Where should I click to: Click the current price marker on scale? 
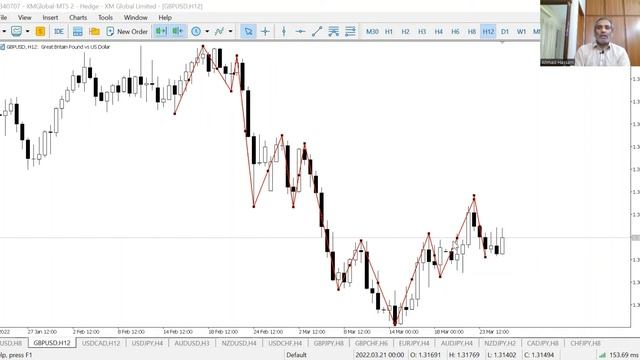coord(636,238)
